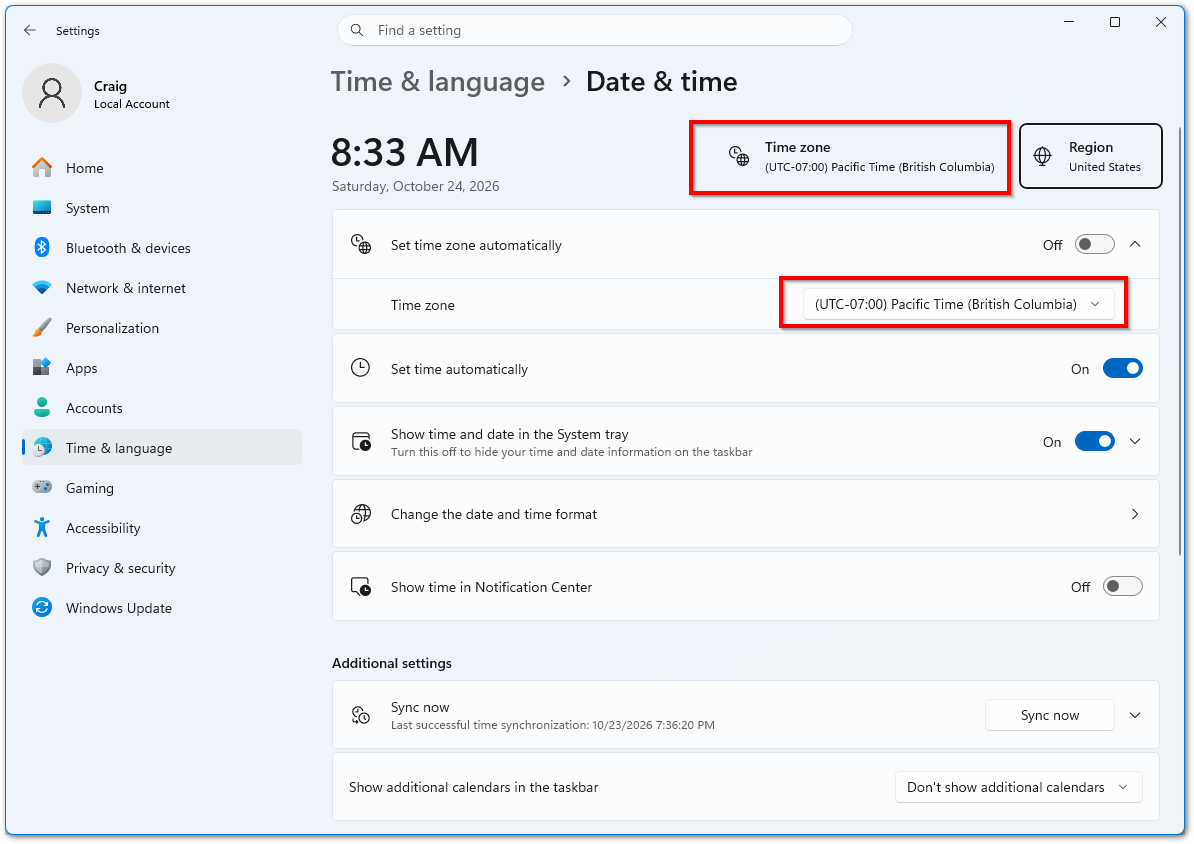Collapse the Set time zone automatically section
Image resolution: width=1194 pixels, height=844 pixels.
(x=1135, y=245)
